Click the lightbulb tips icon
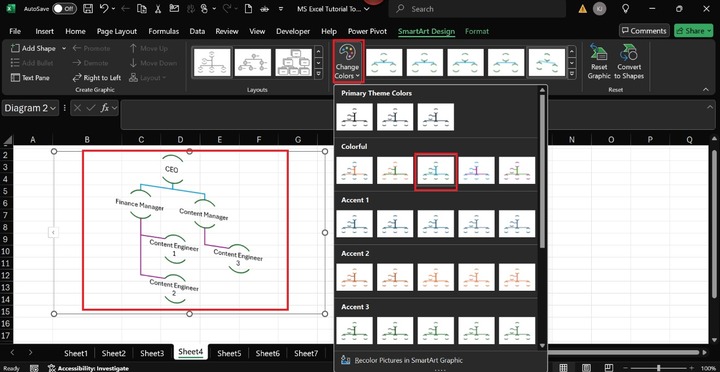This screenshot has width=720, height=372. (x=624, y=9)
